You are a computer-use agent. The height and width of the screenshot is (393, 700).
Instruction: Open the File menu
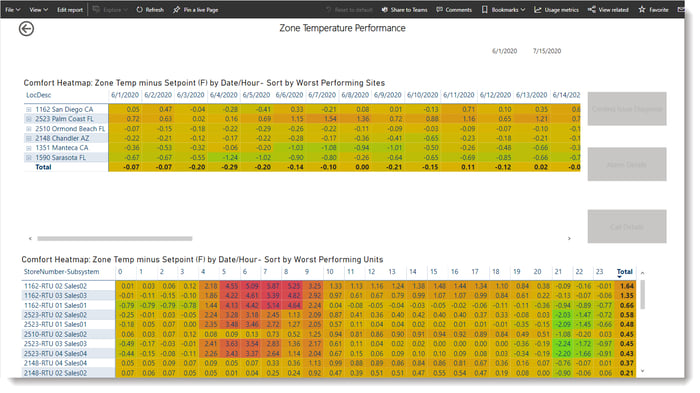12,9
